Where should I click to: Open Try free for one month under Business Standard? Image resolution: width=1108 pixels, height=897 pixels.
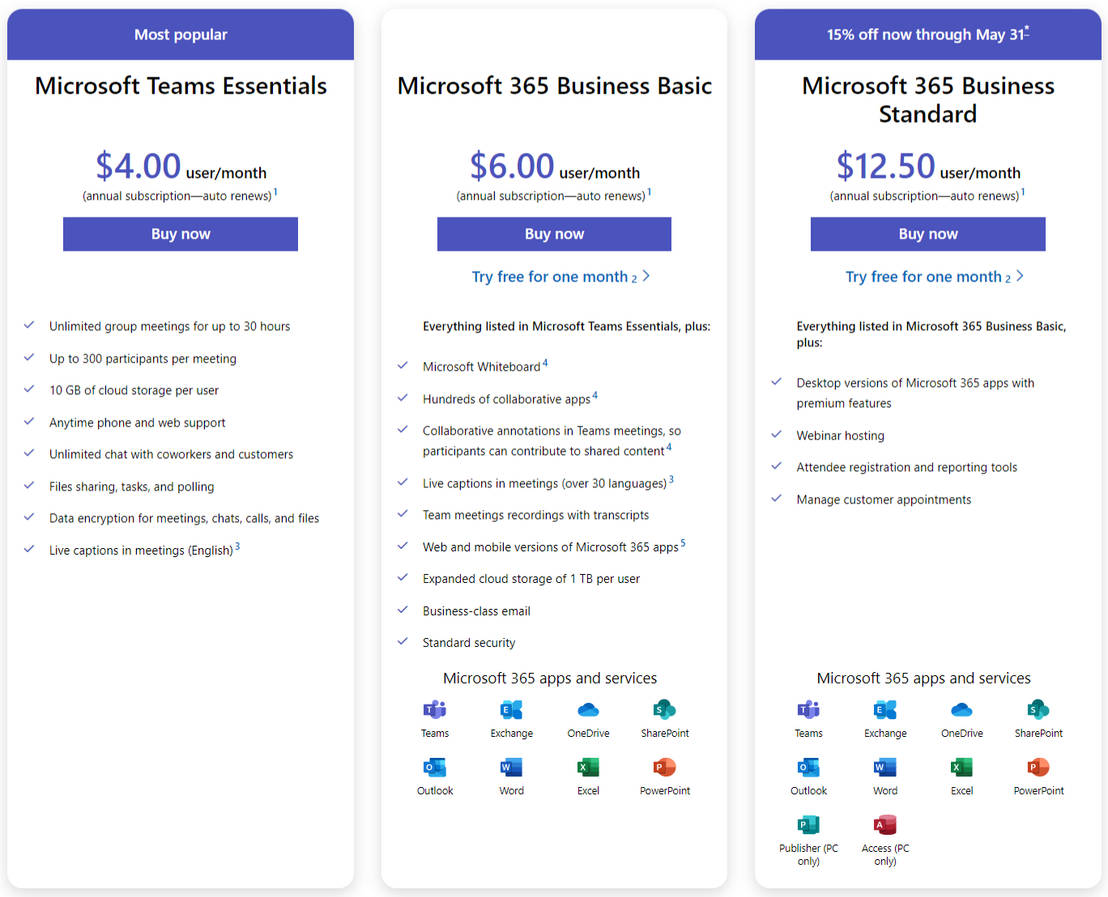click(925, 277)
